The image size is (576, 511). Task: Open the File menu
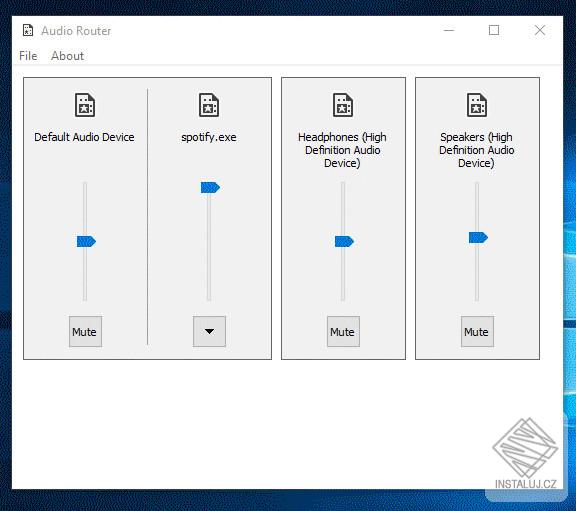click(x=28, y=56)
